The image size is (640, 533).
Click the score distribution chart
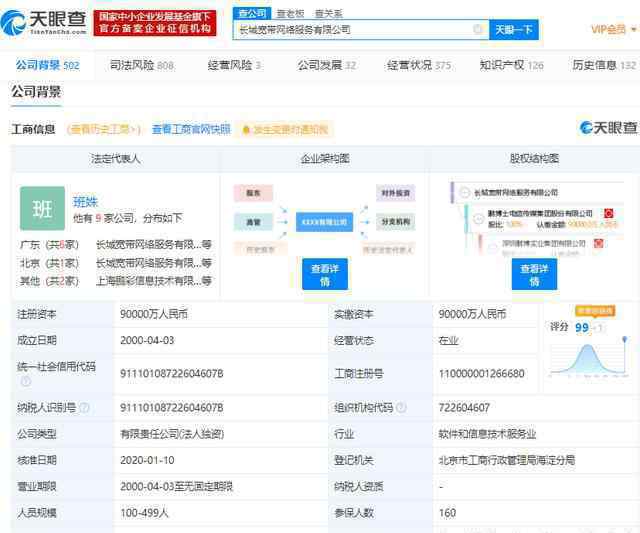[589, 356]
